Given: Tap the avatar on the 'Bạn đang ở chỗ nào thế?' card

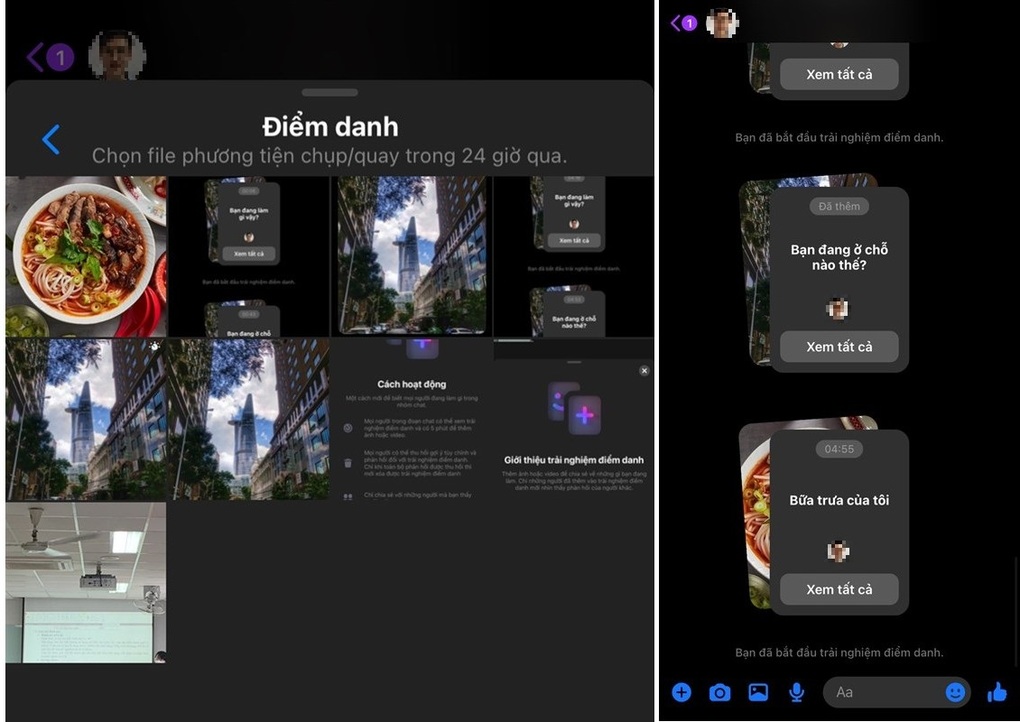Looking at the screenshot, I should [839, 308].
